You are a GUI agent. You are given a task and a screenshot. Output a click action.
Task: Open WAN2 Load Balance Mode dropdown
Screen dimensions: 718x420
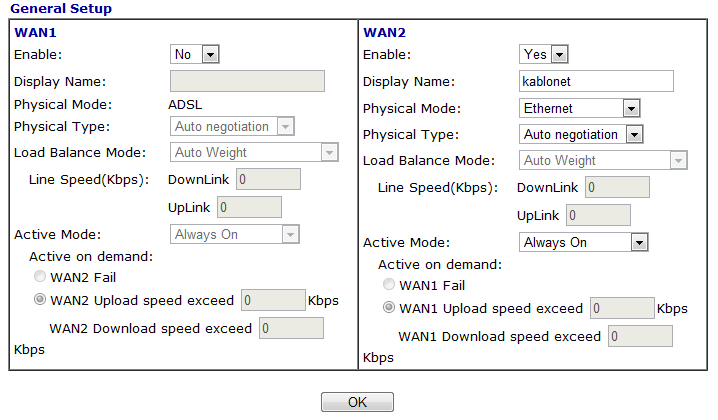pyautogui.click(x=603, y=160)
